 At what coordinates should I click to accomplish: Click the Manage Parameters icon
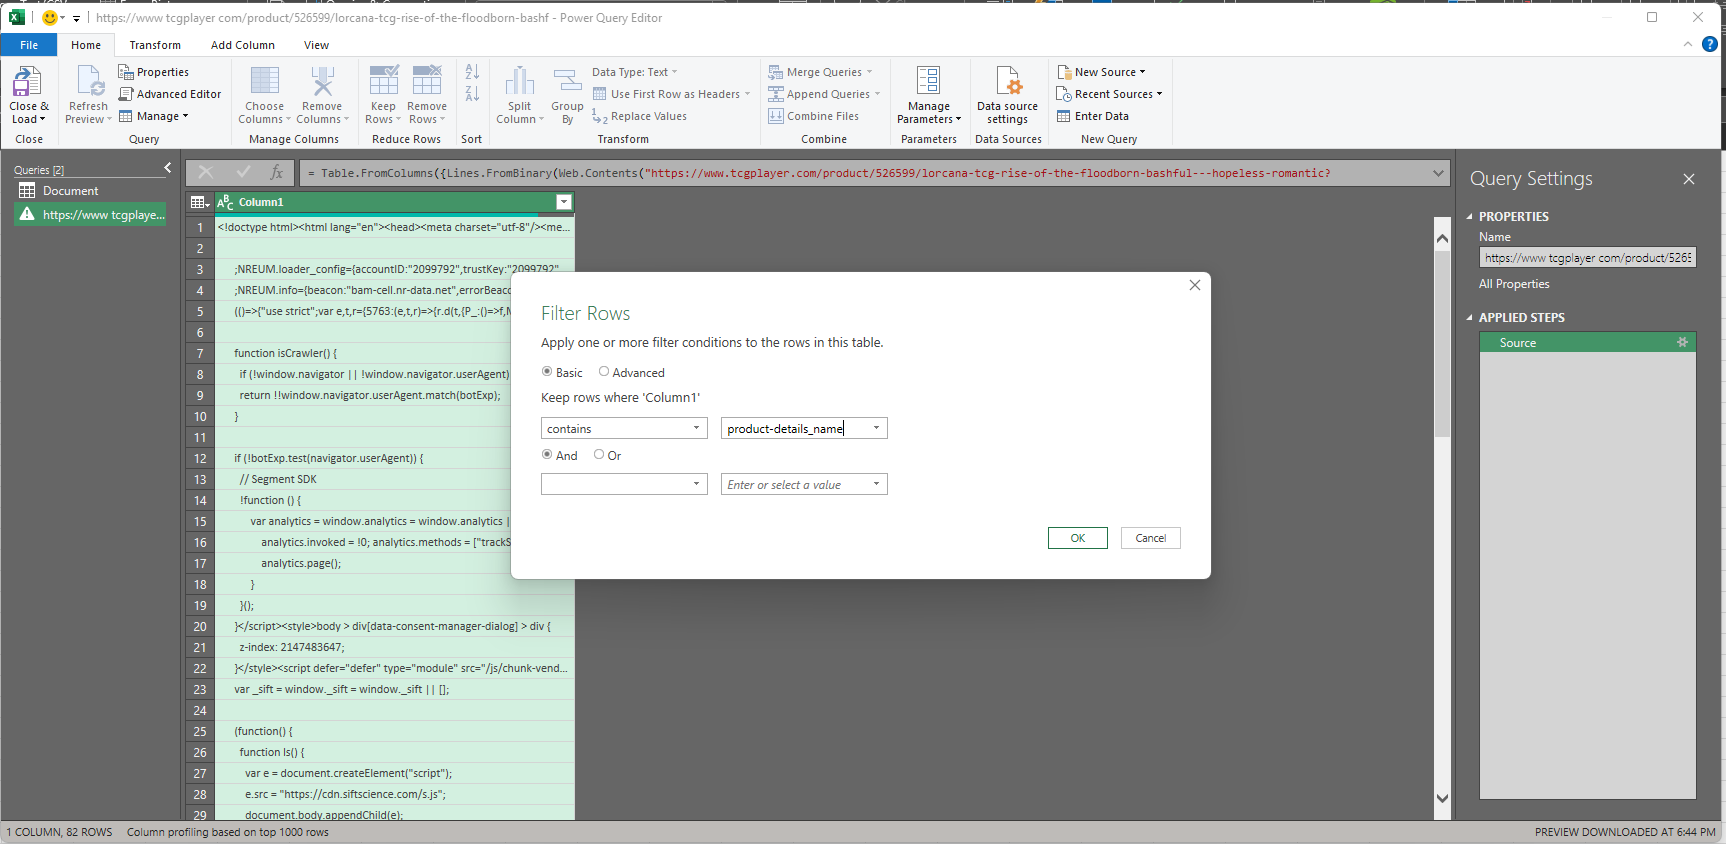click(929, 82)
